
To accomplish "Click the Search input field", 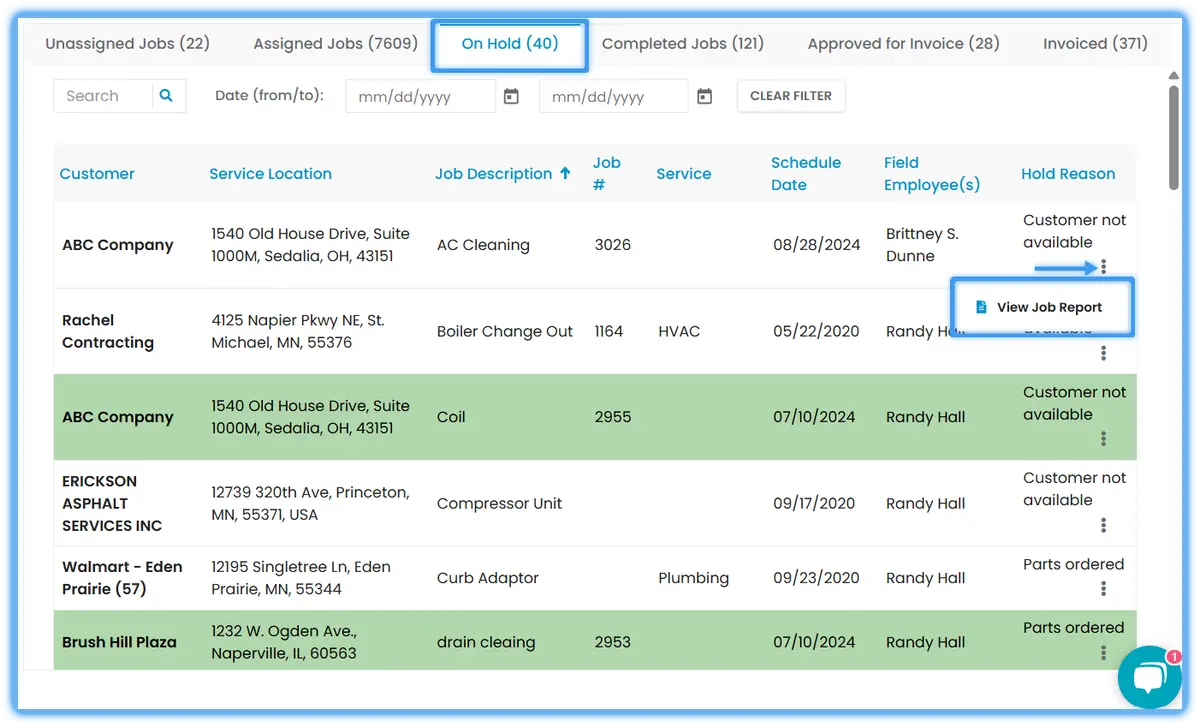I will pos(103,96).
